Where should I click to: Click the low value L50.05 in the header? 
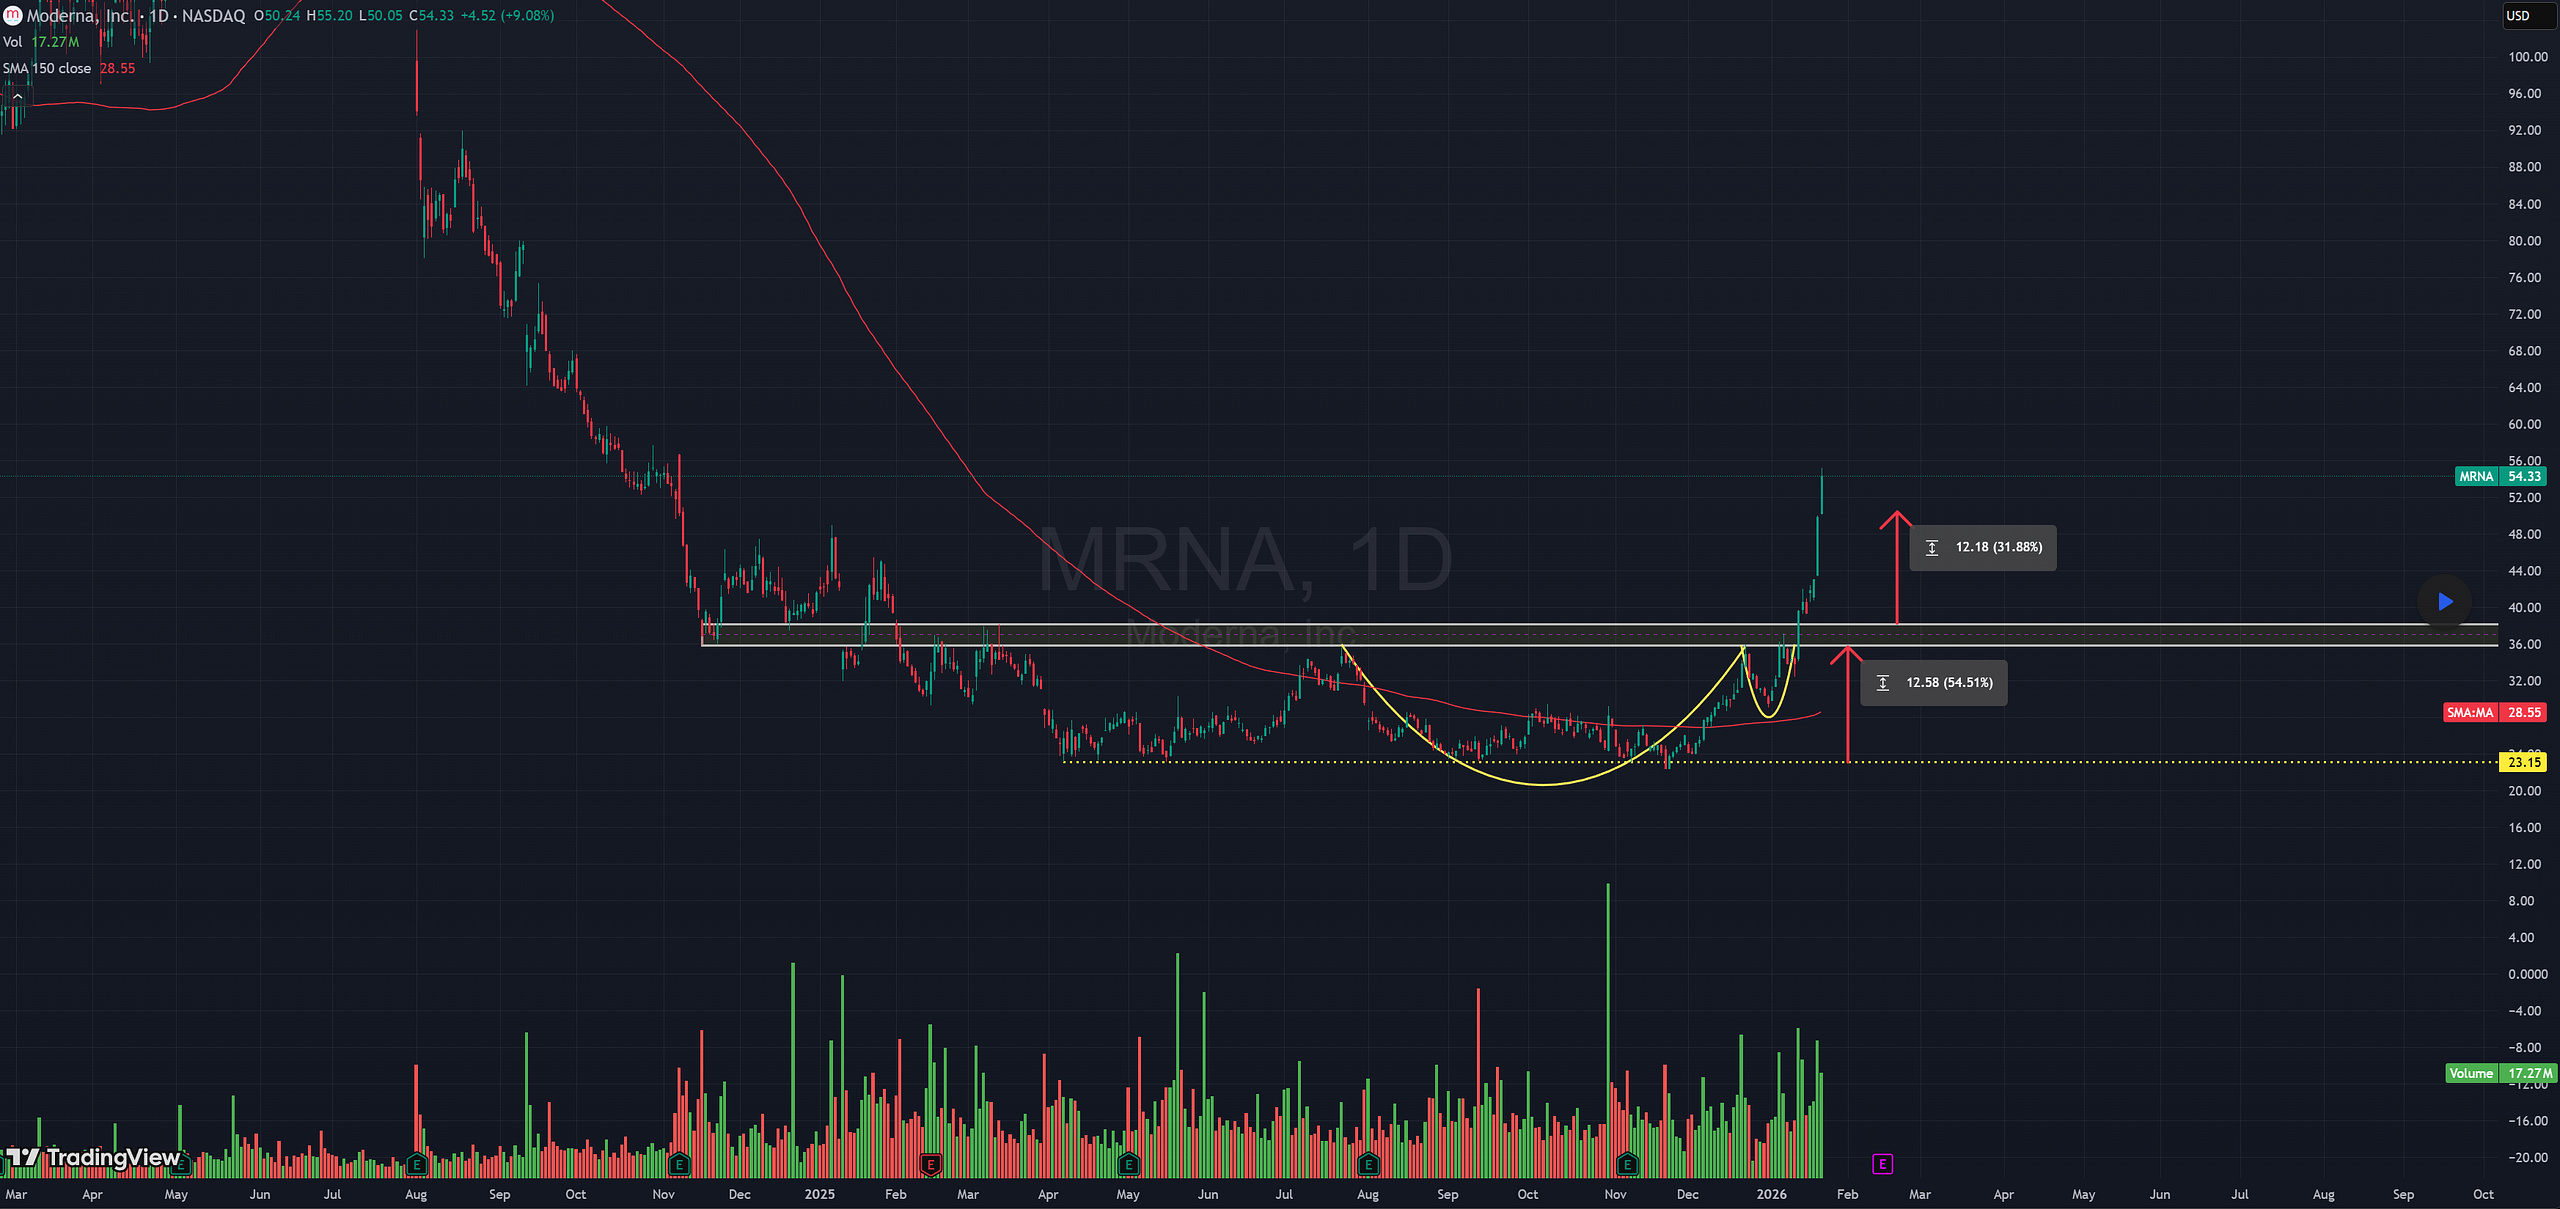point(381,15)
